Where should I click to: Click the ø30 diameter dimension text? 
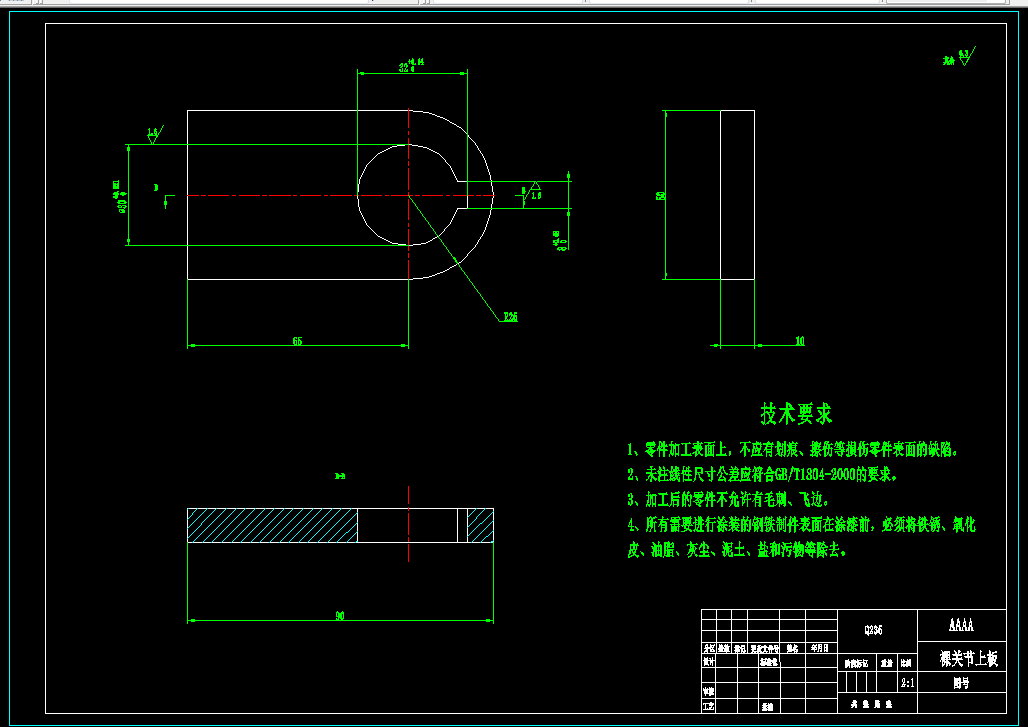(121, 197)
